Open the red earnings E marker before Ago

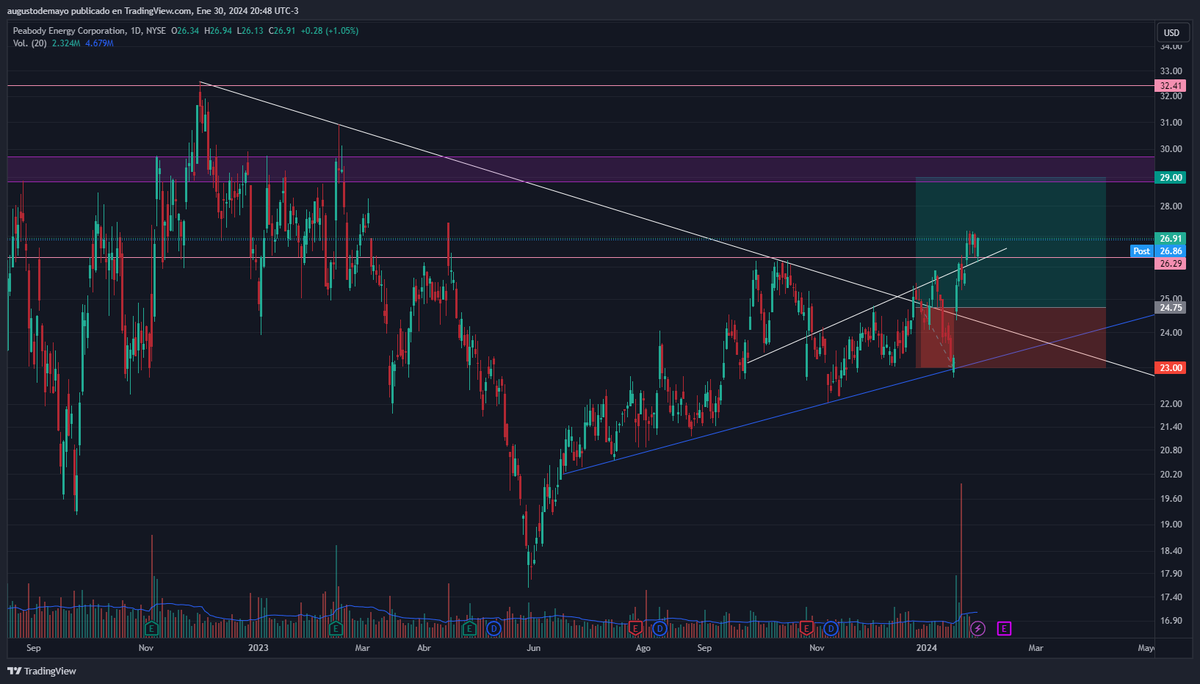(x=635, y=628)
